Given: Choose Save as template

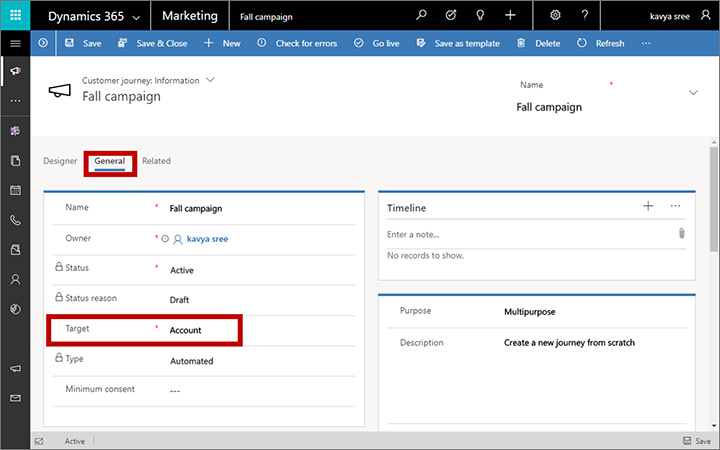Looking at the screenshot, I should pos(458,43).
